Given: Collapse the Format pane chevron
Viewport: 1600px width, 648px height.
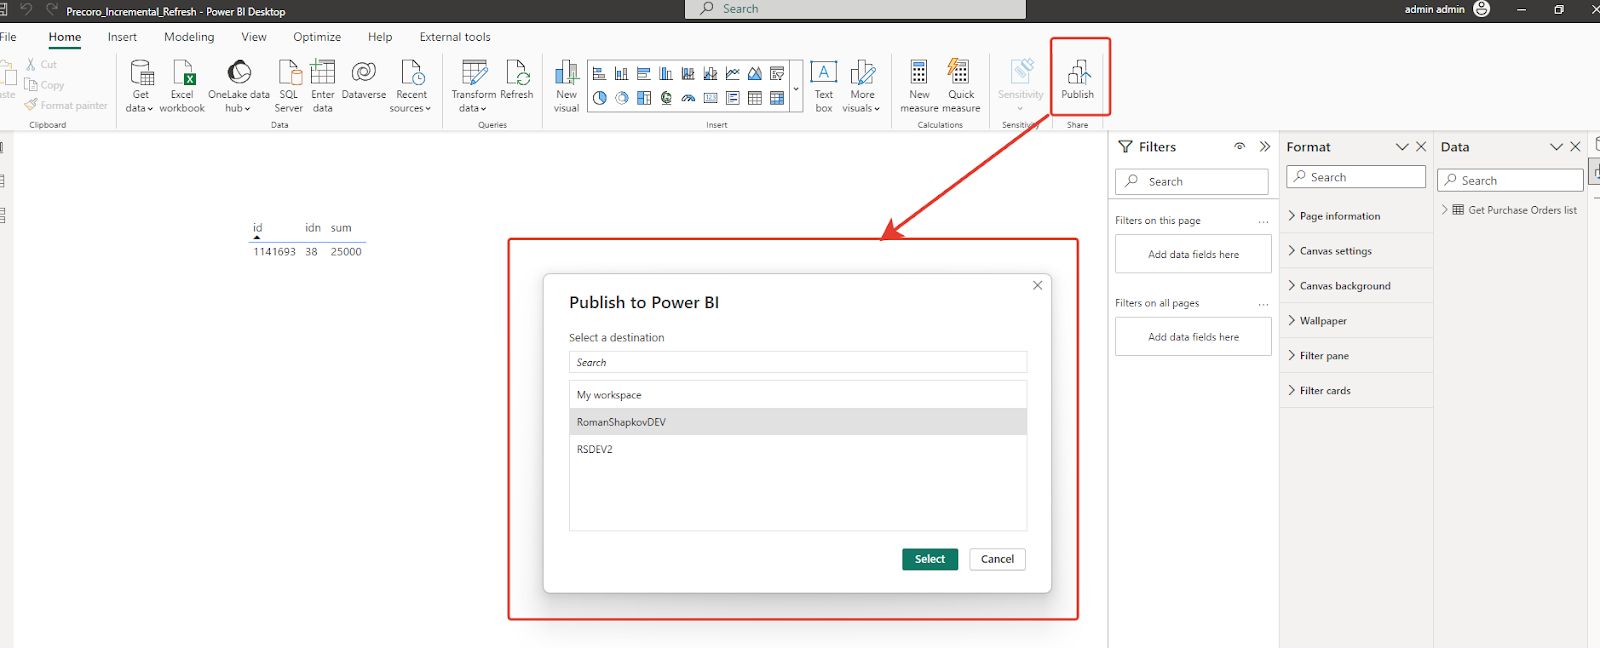Looking at the screenshot, I should 1402,147.
